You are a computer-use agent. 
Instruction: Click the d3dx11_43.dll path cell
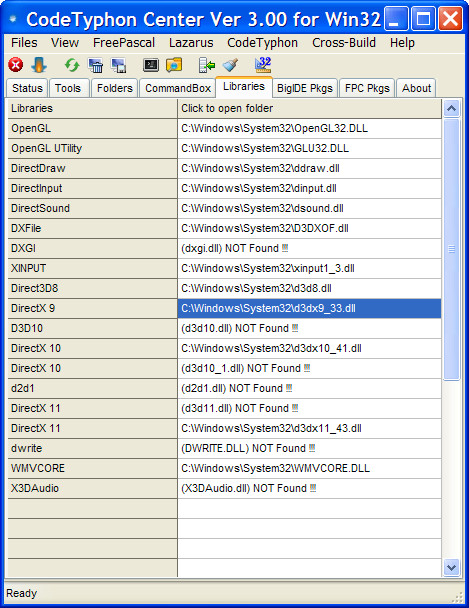309,428
